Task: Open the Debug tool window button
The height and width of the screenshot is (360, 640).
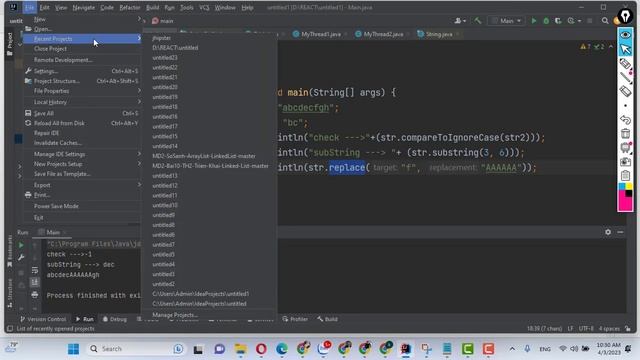Action: click(115, 319)
